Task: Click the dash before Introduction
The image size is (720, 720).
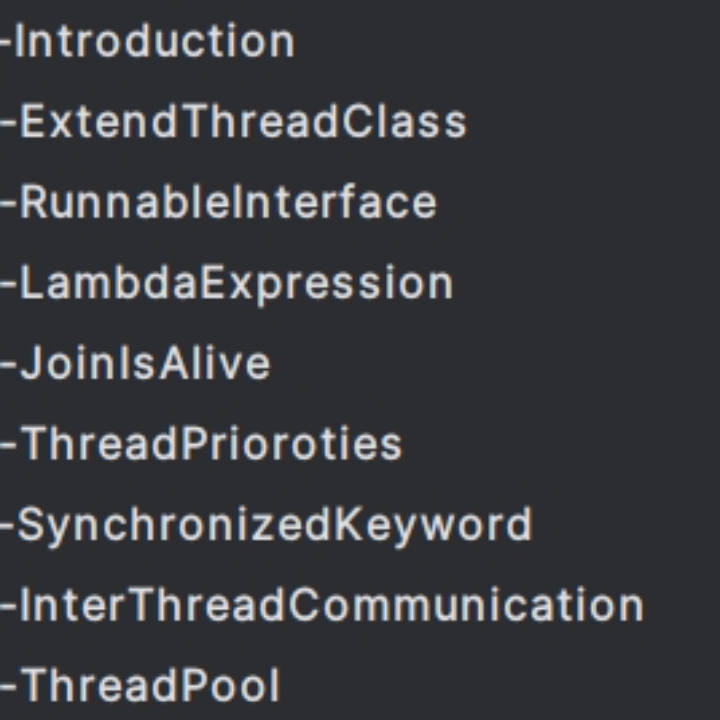Action: coord(6,44)
